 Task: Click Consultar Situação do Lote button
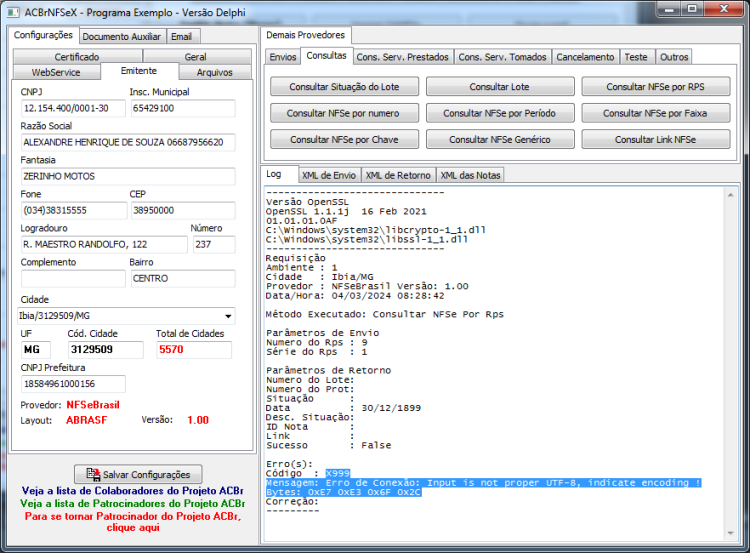click(344, 87)
